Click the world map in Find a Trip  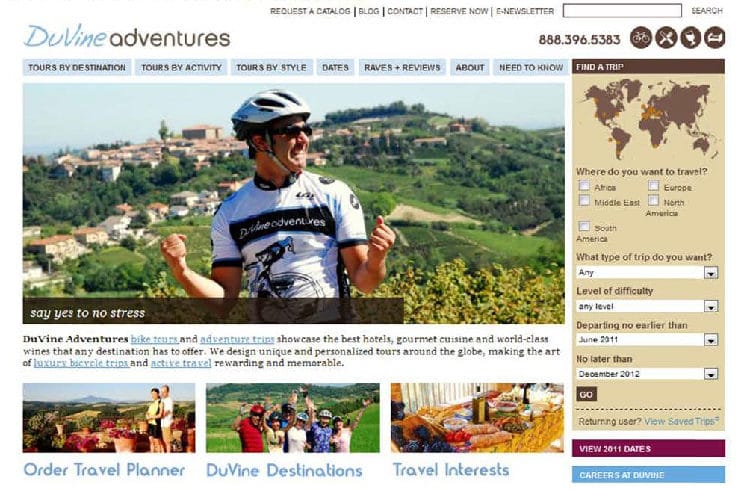[x=648, y=119]
